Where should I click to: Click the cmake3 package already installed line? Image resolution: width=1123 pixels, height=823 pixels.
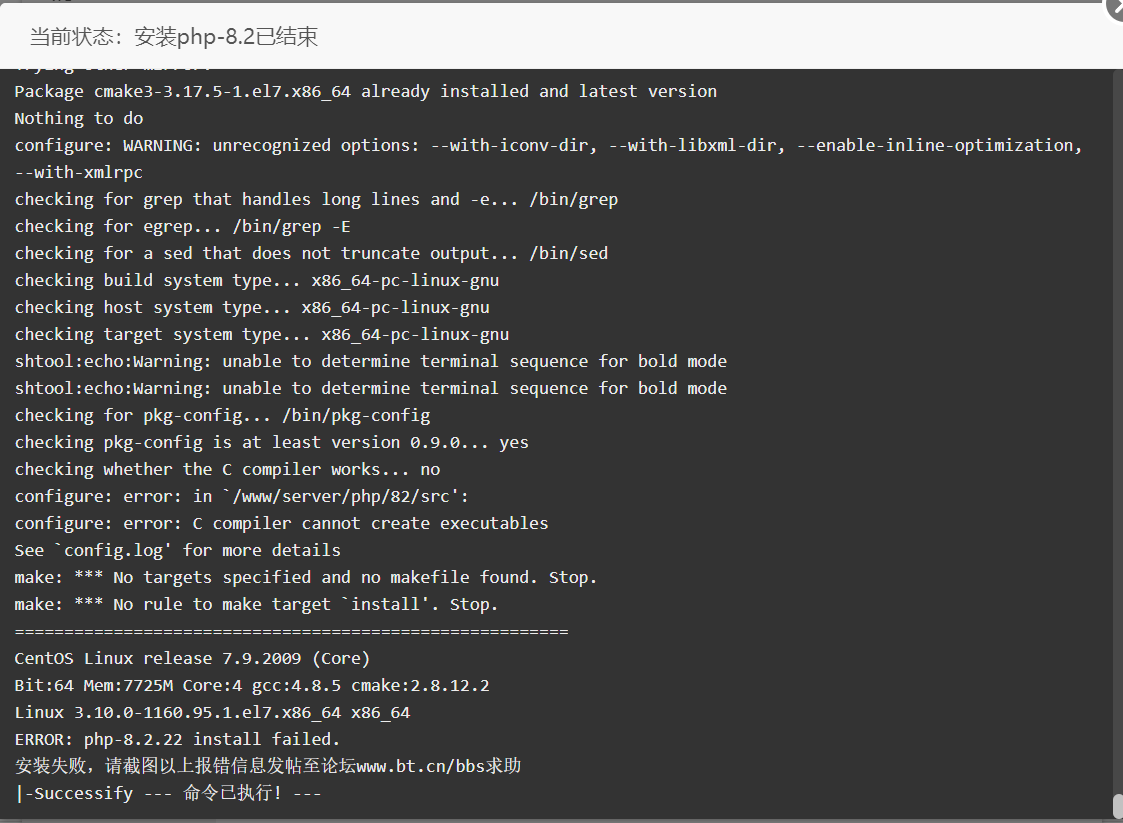point(365,92)
